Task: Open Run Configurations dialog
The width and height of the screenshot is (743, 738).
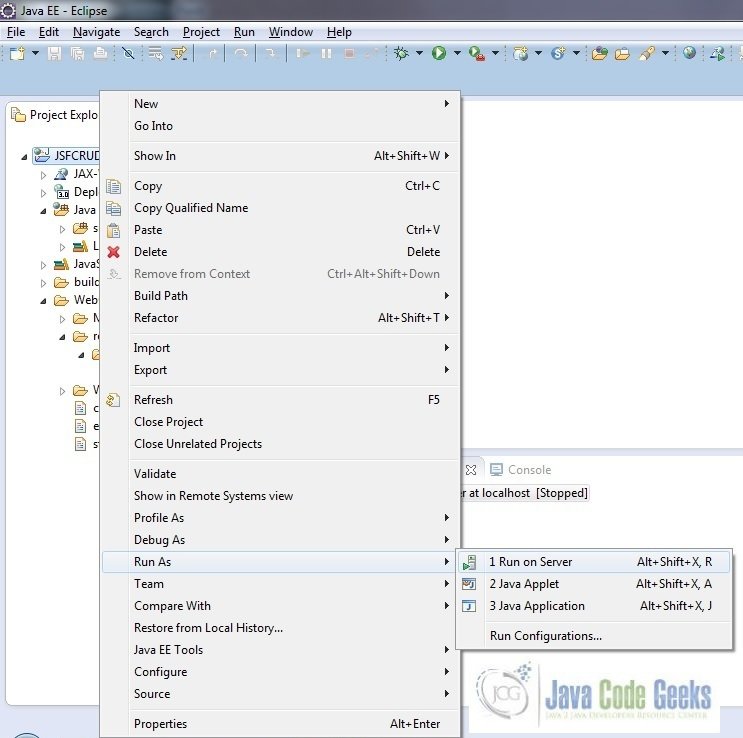Action: (x=594, y=636)
